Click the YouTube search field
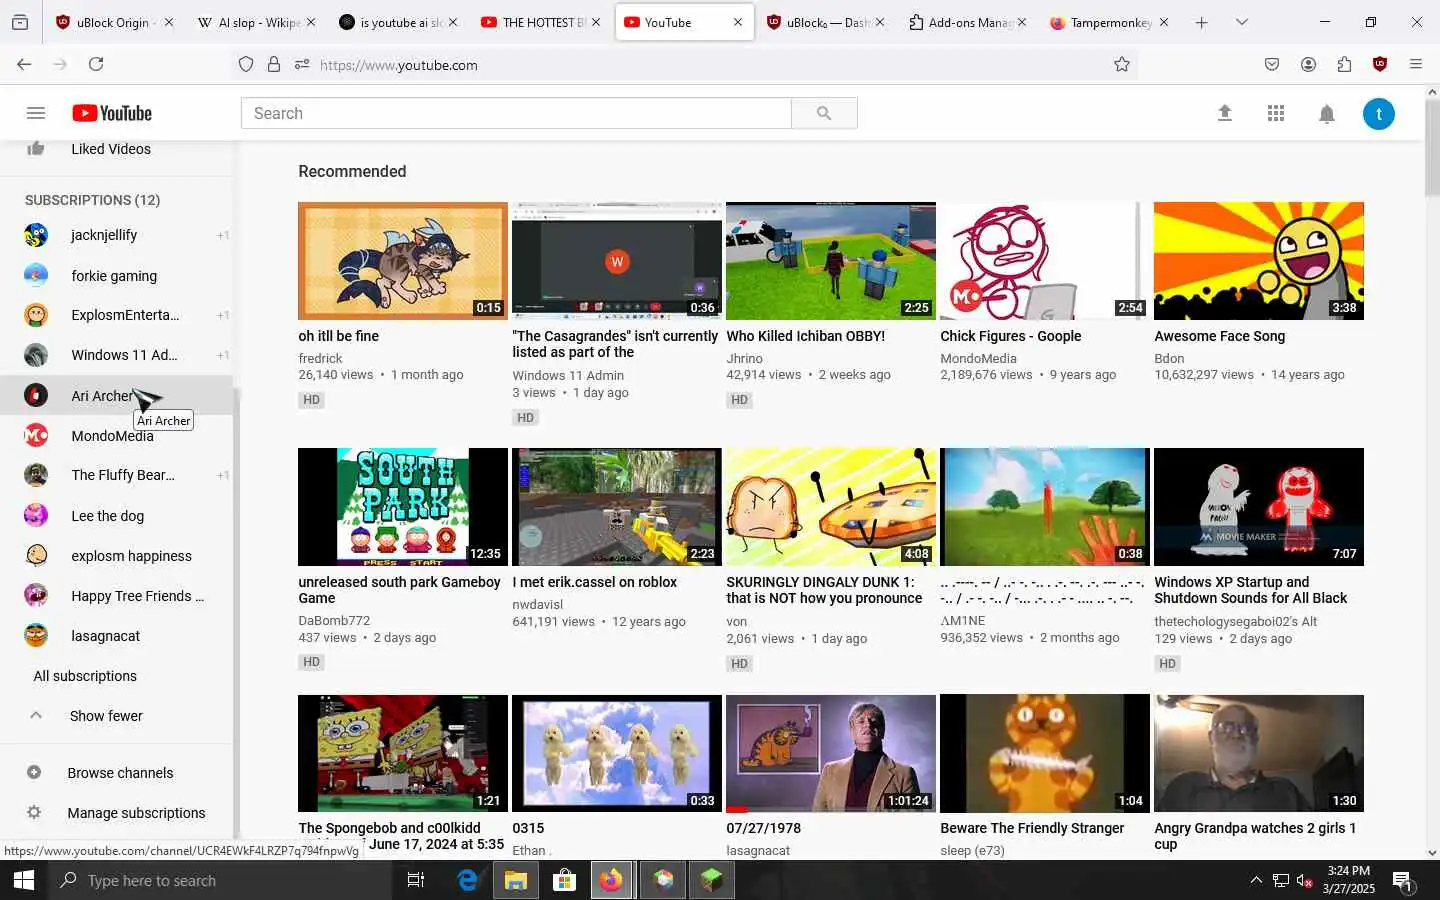Screen dimensions: 1440x900 [516, 113]
